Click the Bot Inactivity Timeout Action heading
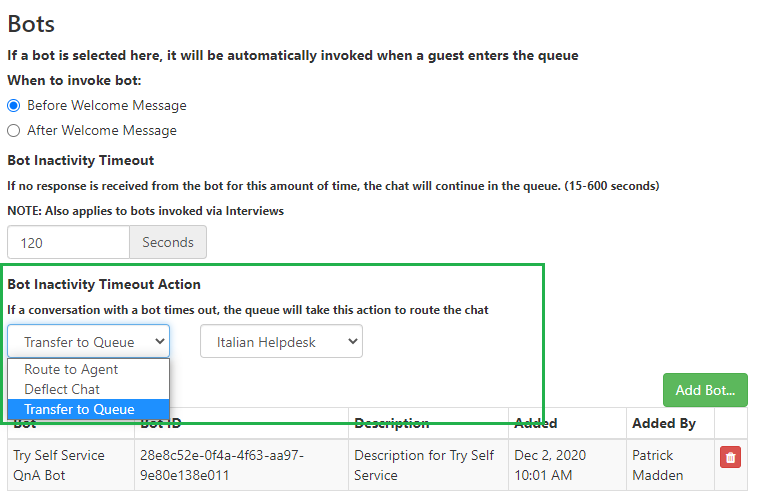The width and height of the screenshot is (757, 499). 104,284
